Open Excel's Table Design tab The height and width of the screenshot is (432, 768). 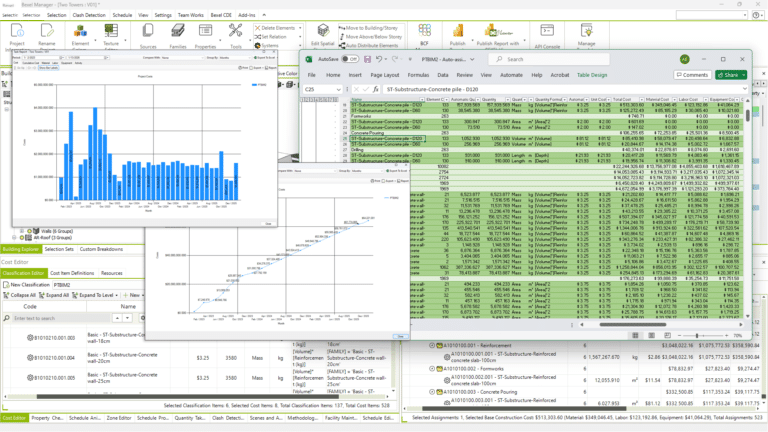point(592,75)
